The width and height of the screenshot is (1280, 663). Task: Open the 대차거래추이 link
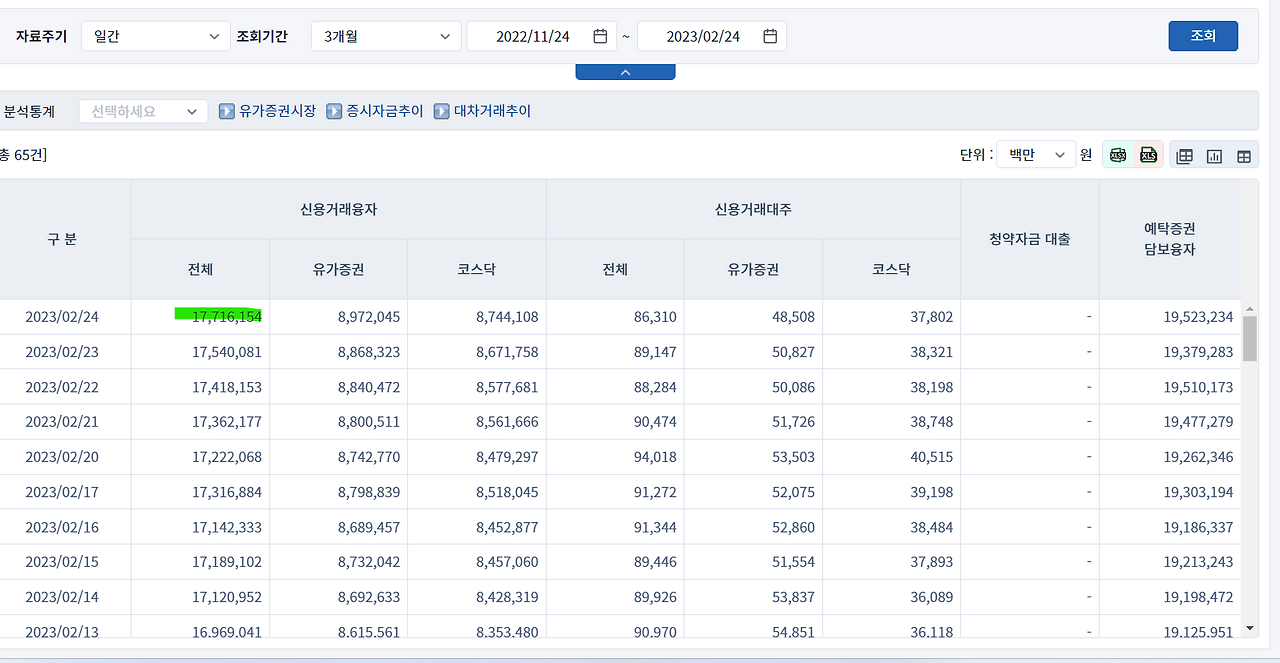(x=490, y=111)
